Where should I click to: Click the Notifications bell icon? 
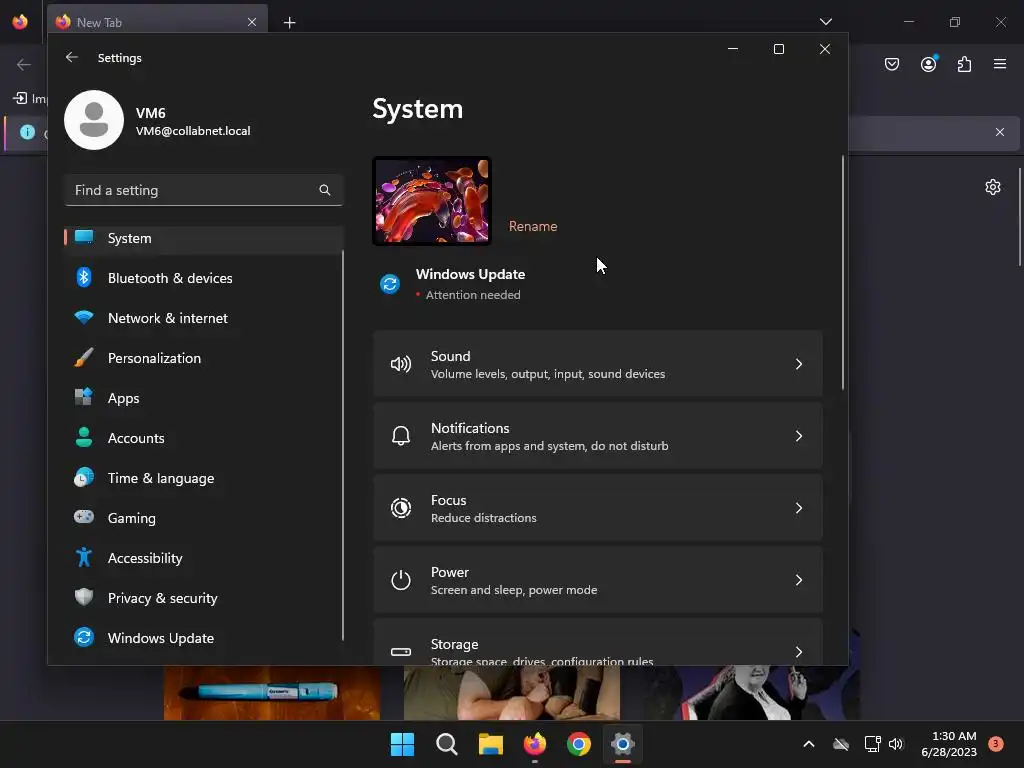click(401, 436)
